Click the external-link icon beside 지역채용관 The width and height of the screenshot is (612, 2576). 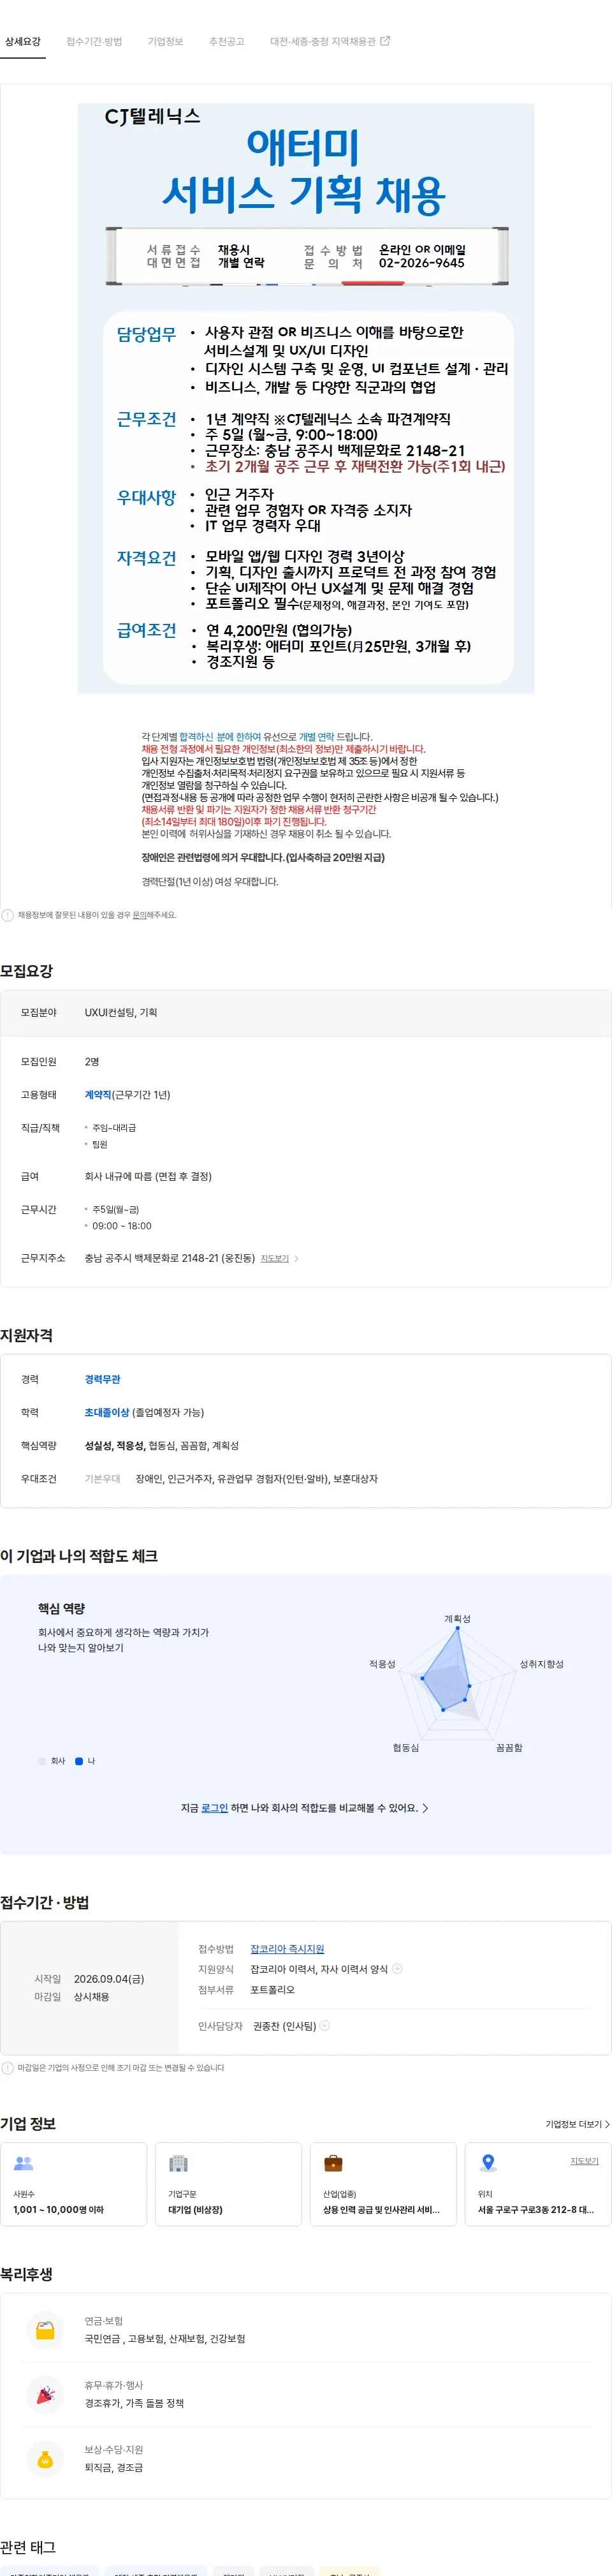coord(386,41)
